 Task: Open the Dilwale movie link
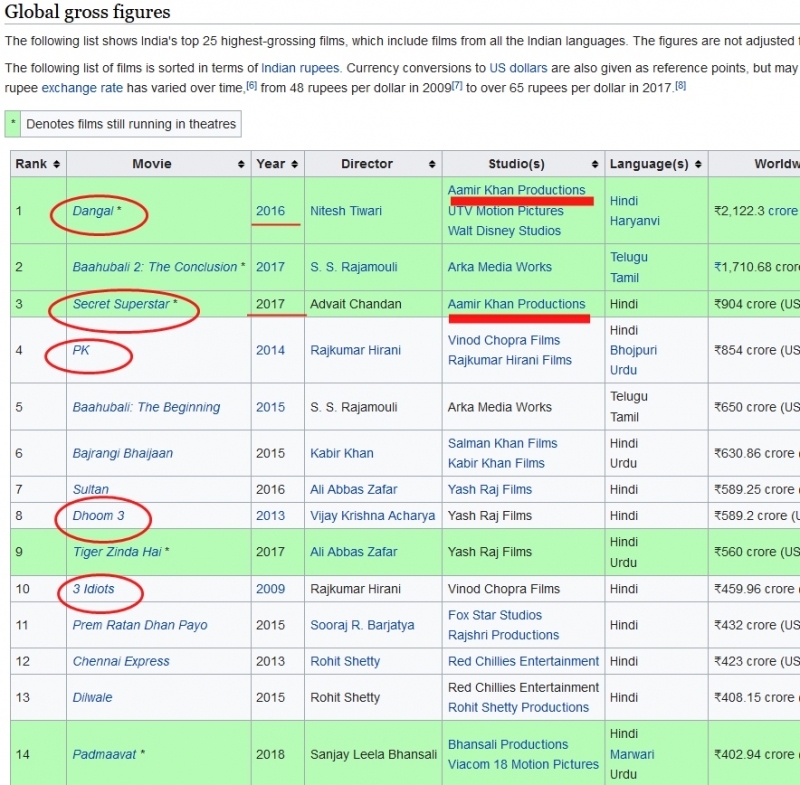coord(92,697)
